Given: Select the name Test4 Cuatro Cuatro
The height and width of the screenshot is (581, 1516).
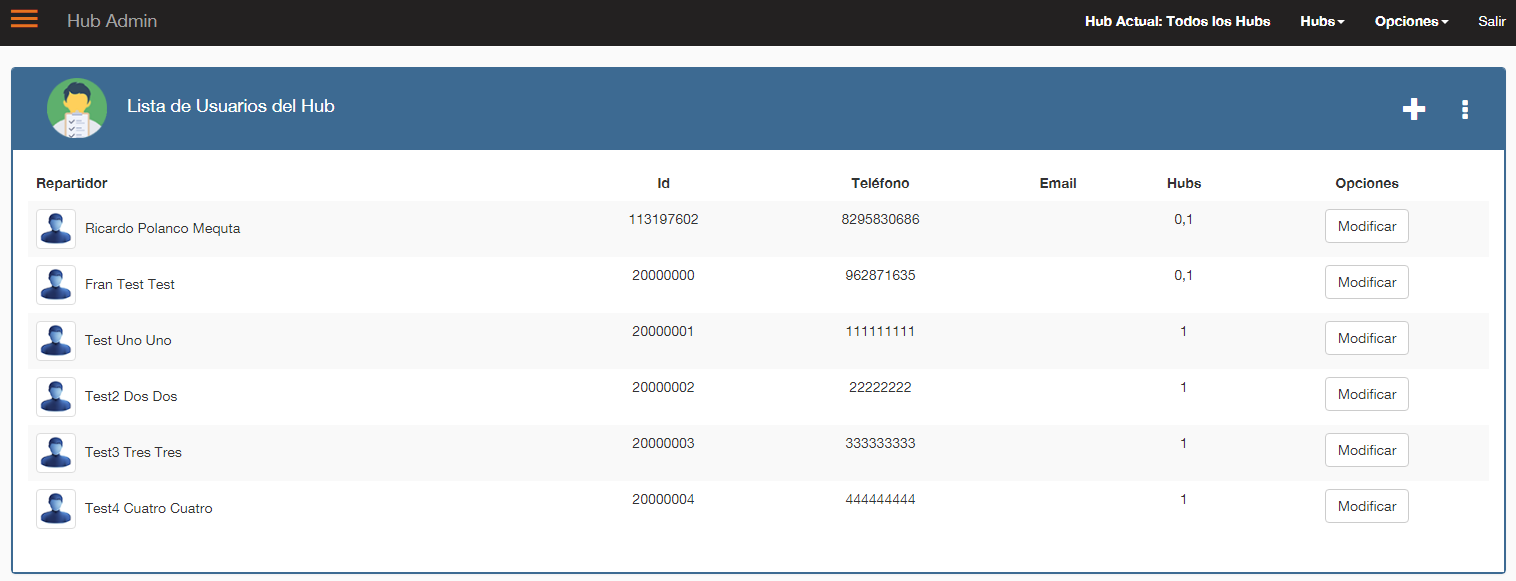Looking at the screenshot, I should (x=149, y=508).
